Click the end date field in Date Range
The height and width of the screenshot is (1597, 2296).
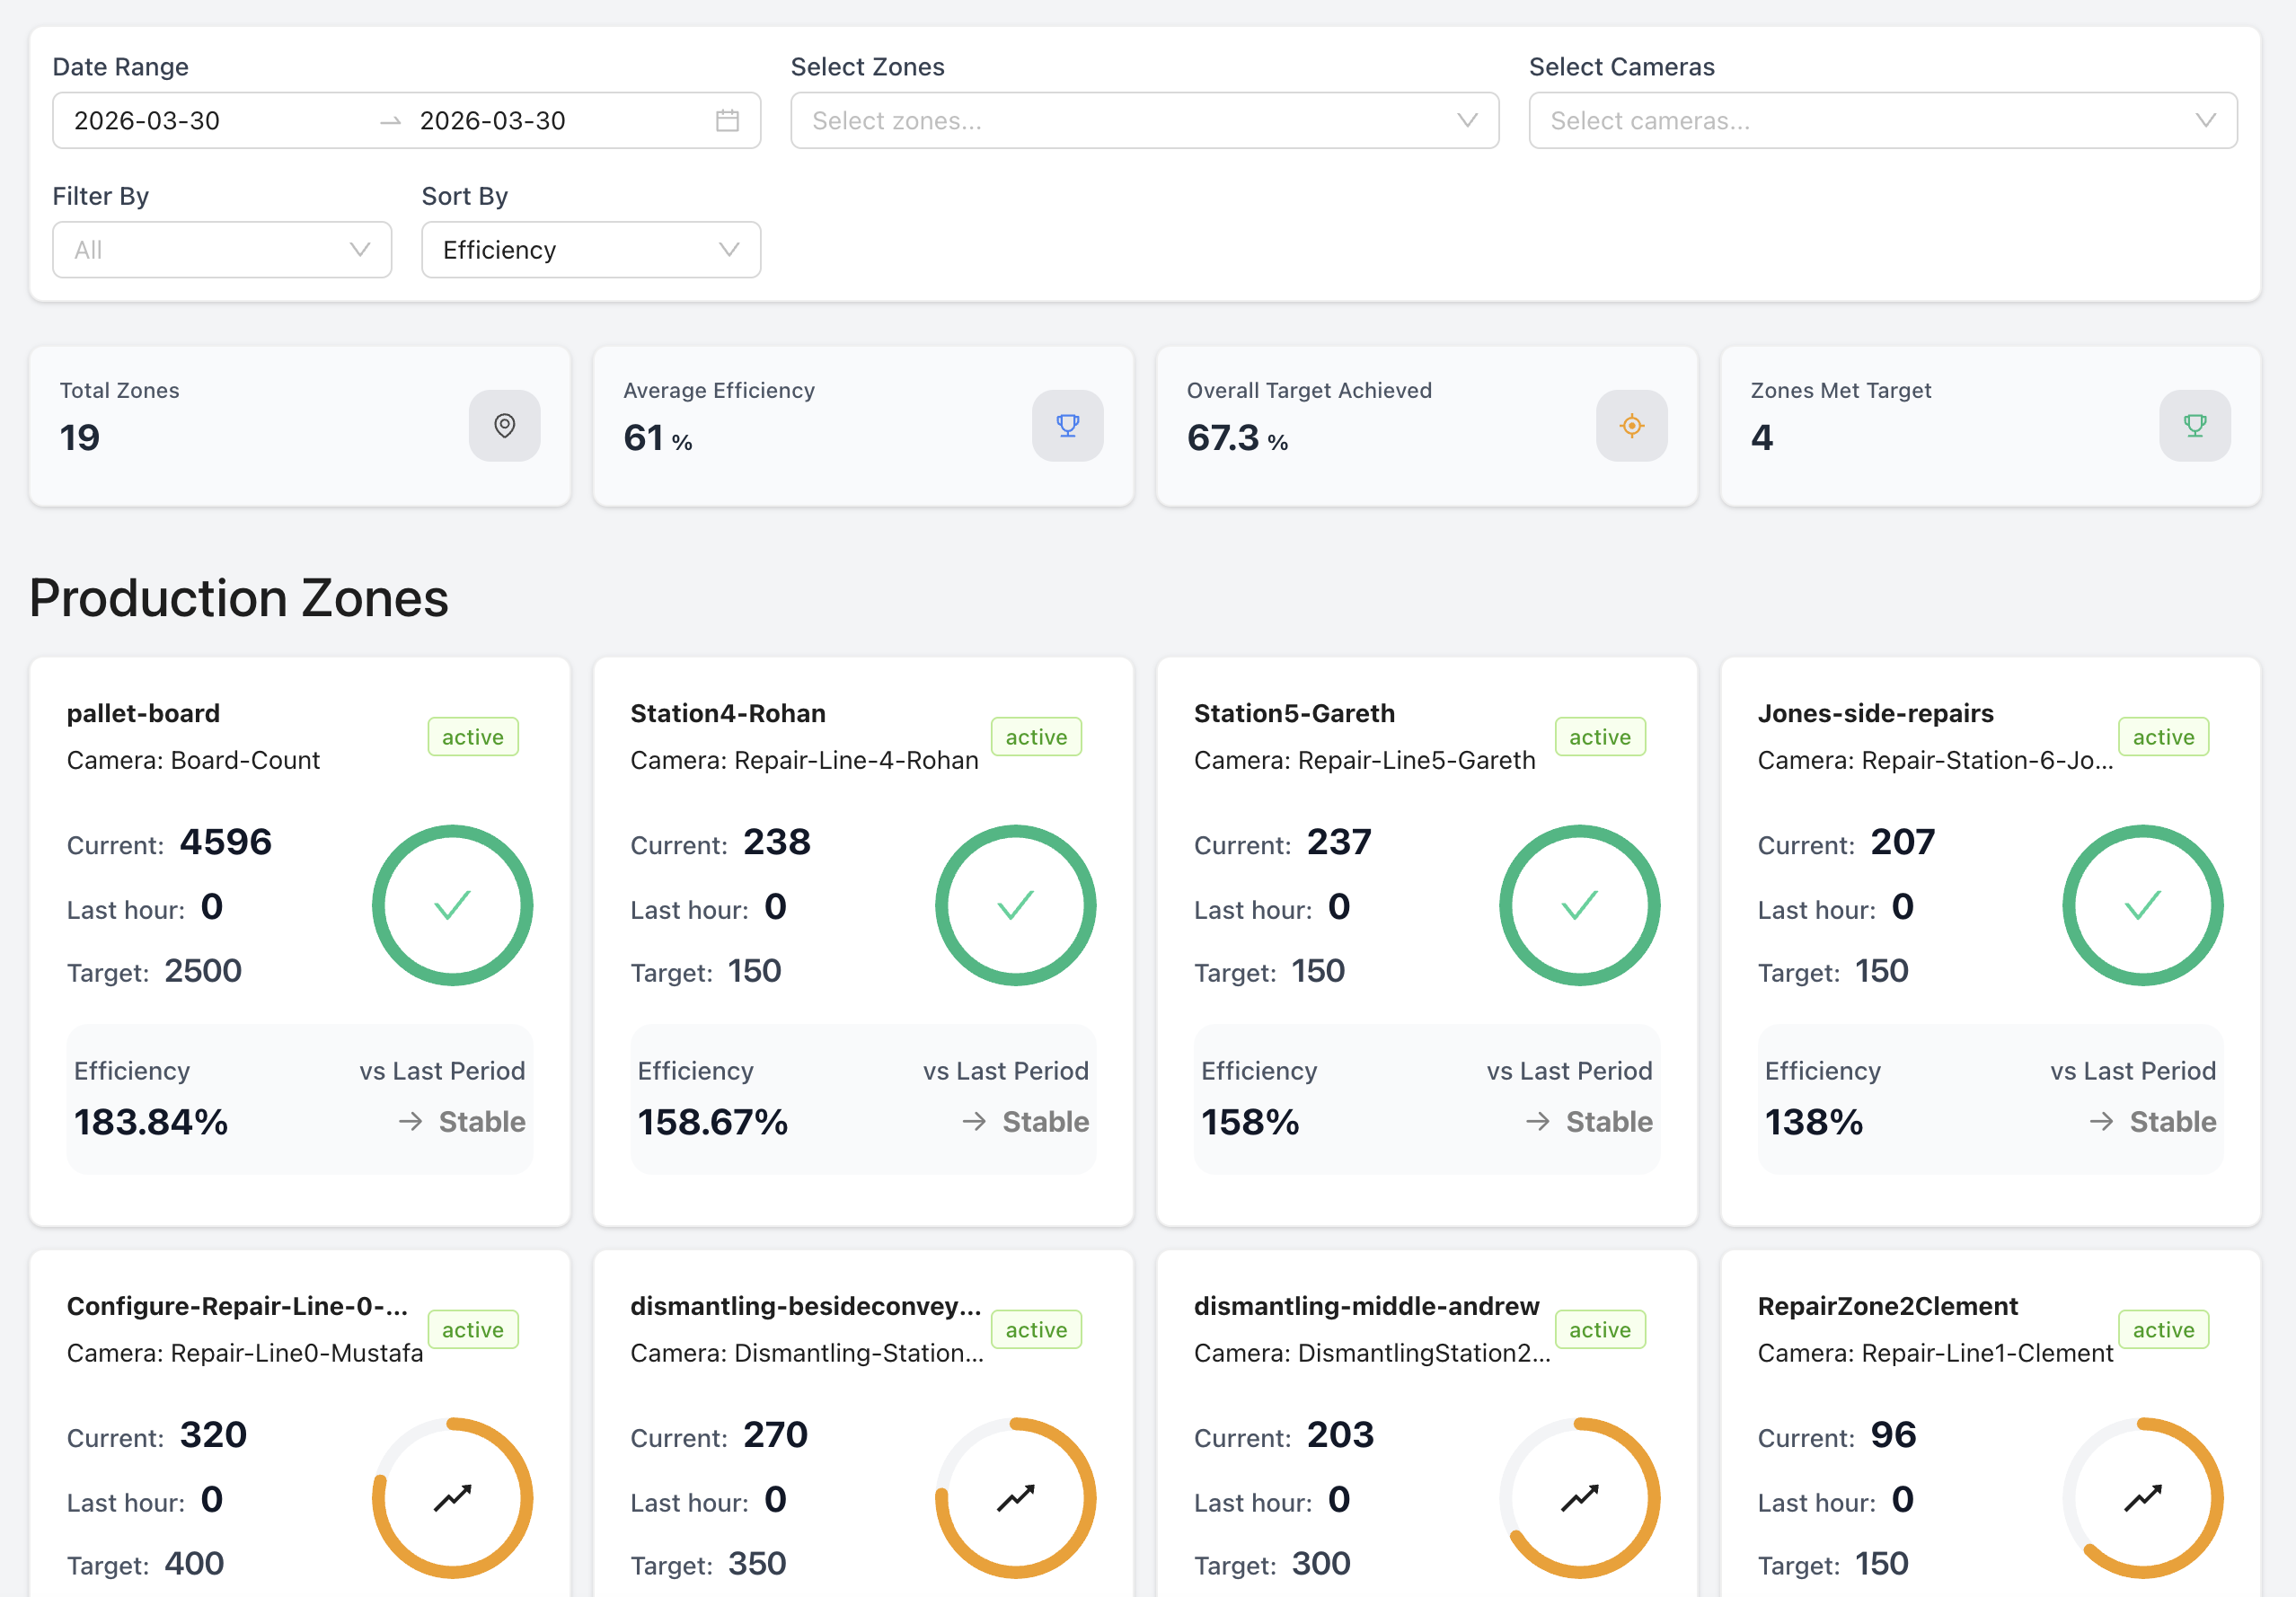click(492, 121)
